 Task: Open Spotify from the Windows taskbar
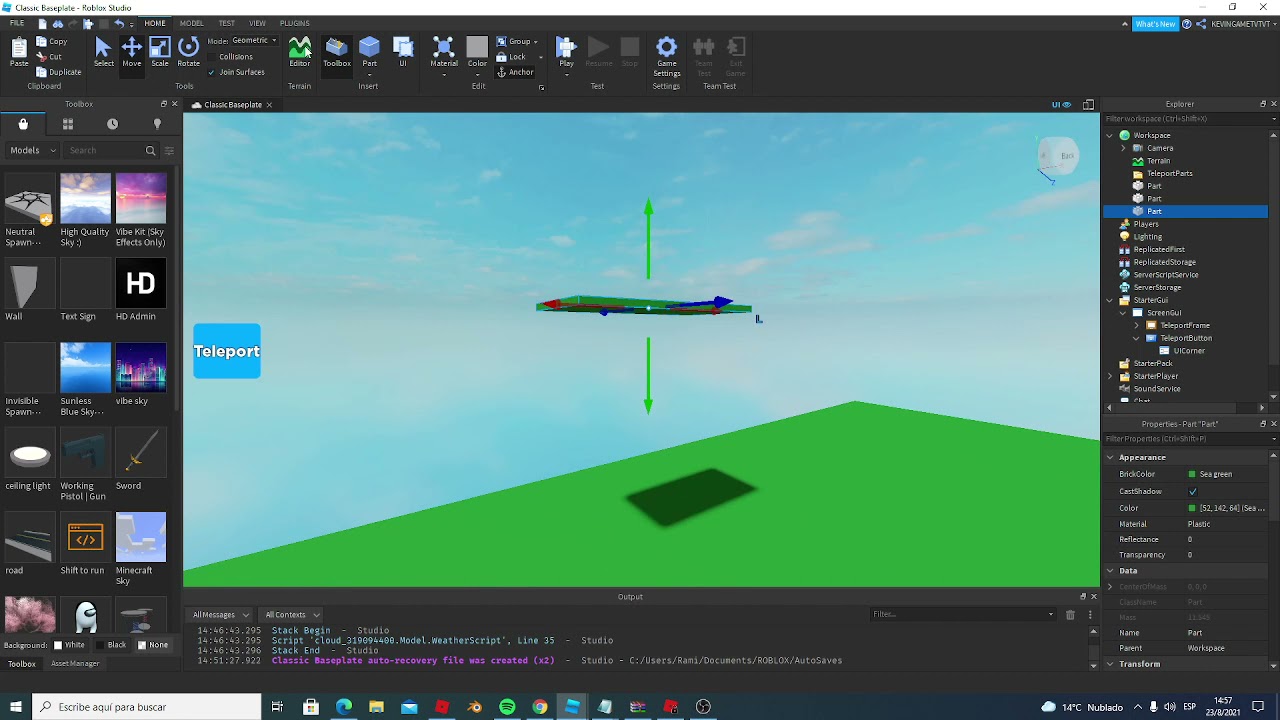[507, 707]
